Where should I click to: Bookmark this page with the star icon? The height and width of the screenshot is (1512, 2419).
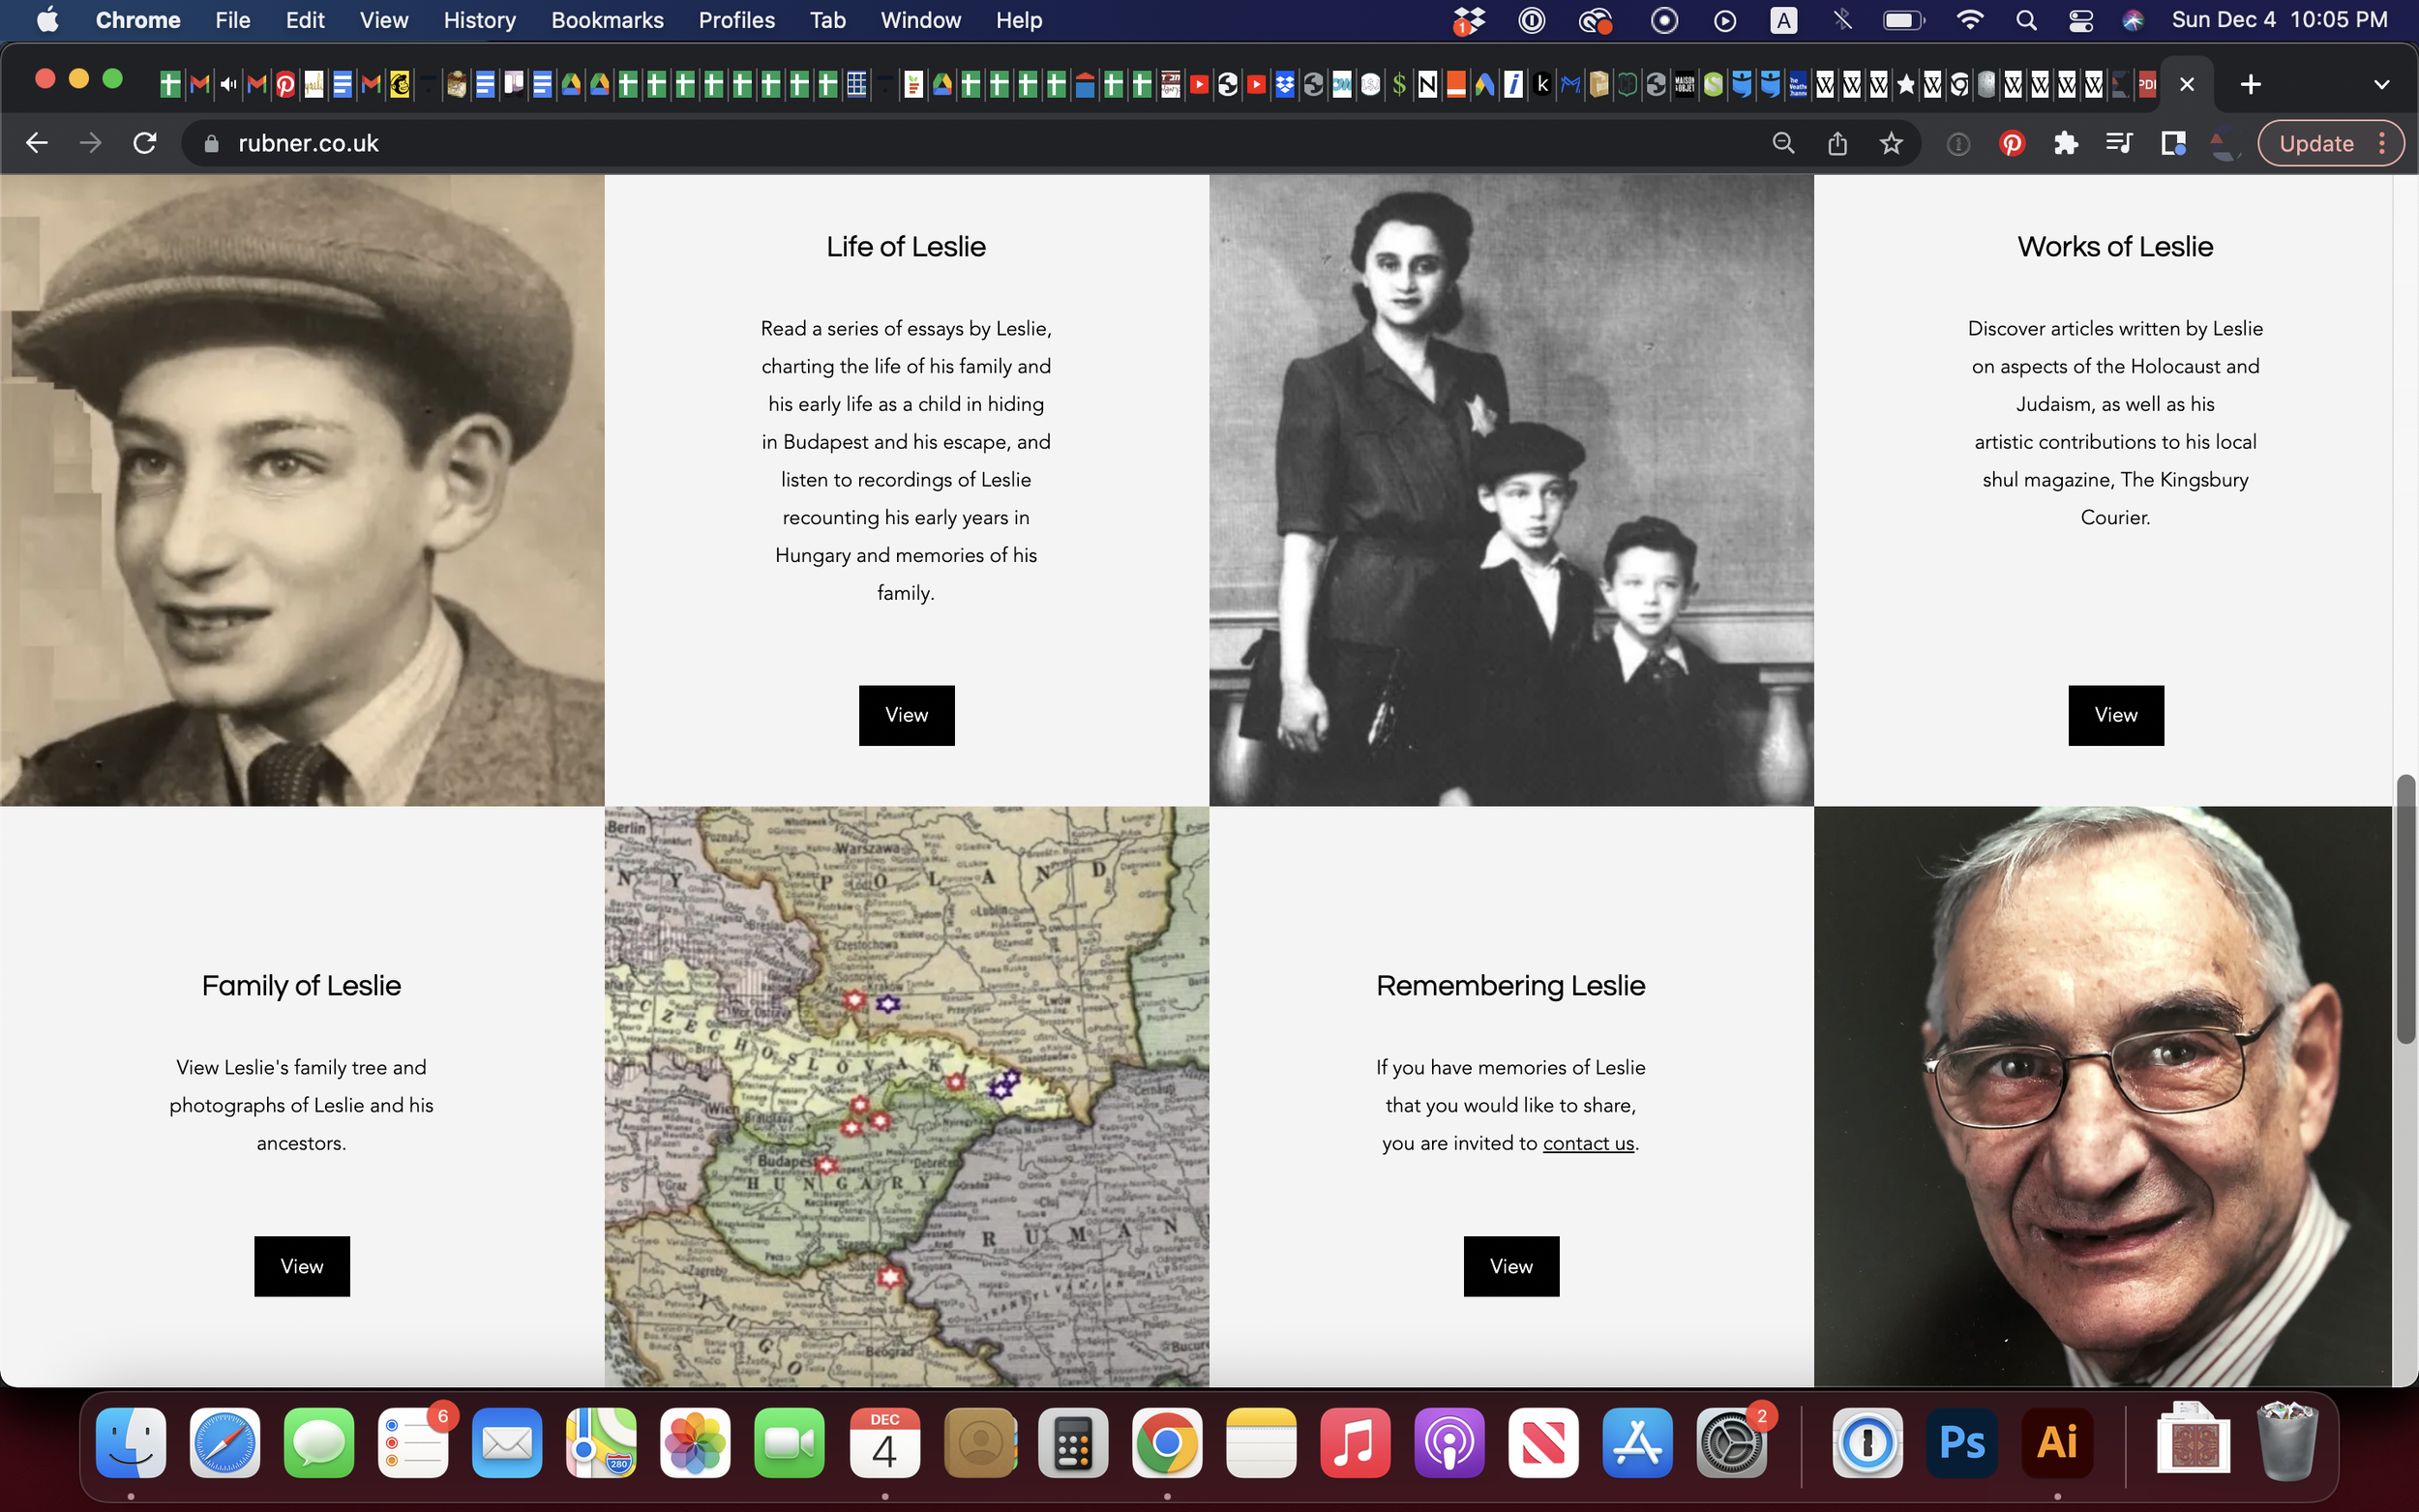(1891, 143)
